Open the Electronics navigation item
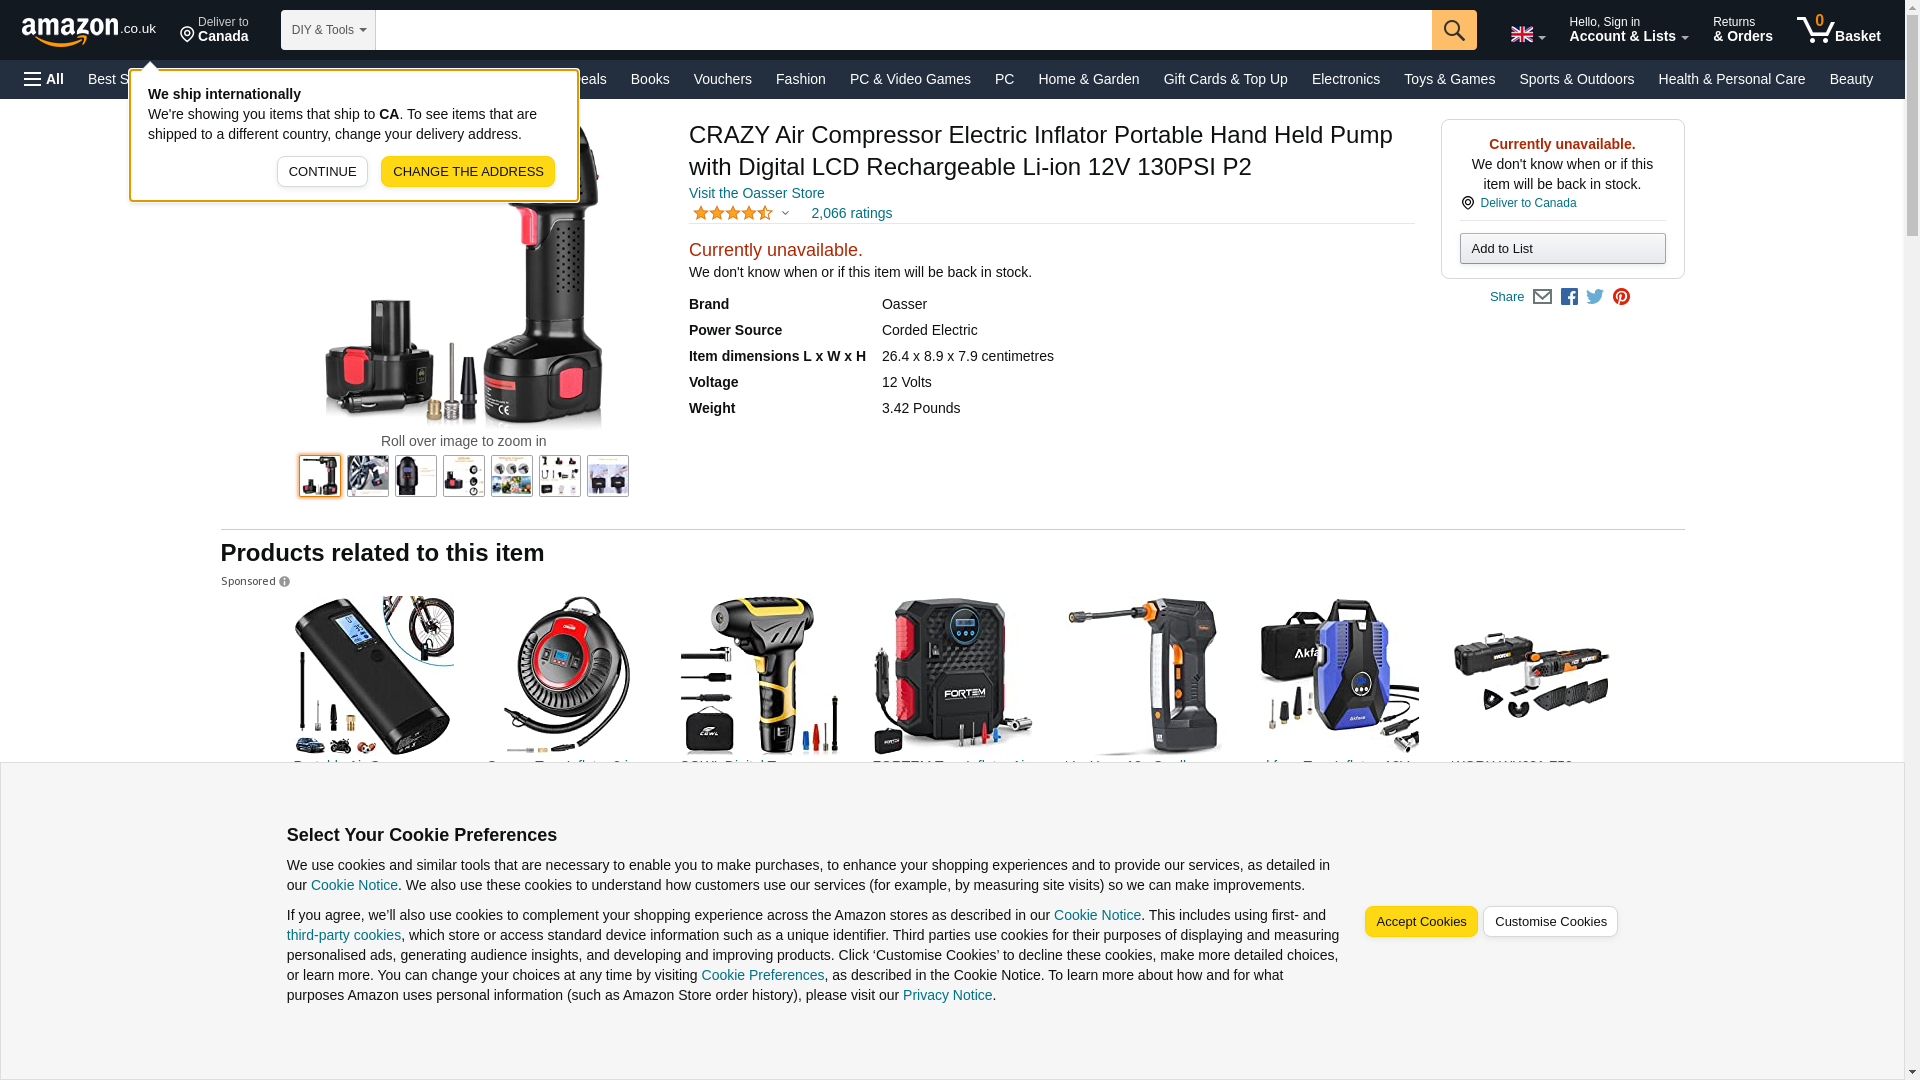 (1345, 79)
